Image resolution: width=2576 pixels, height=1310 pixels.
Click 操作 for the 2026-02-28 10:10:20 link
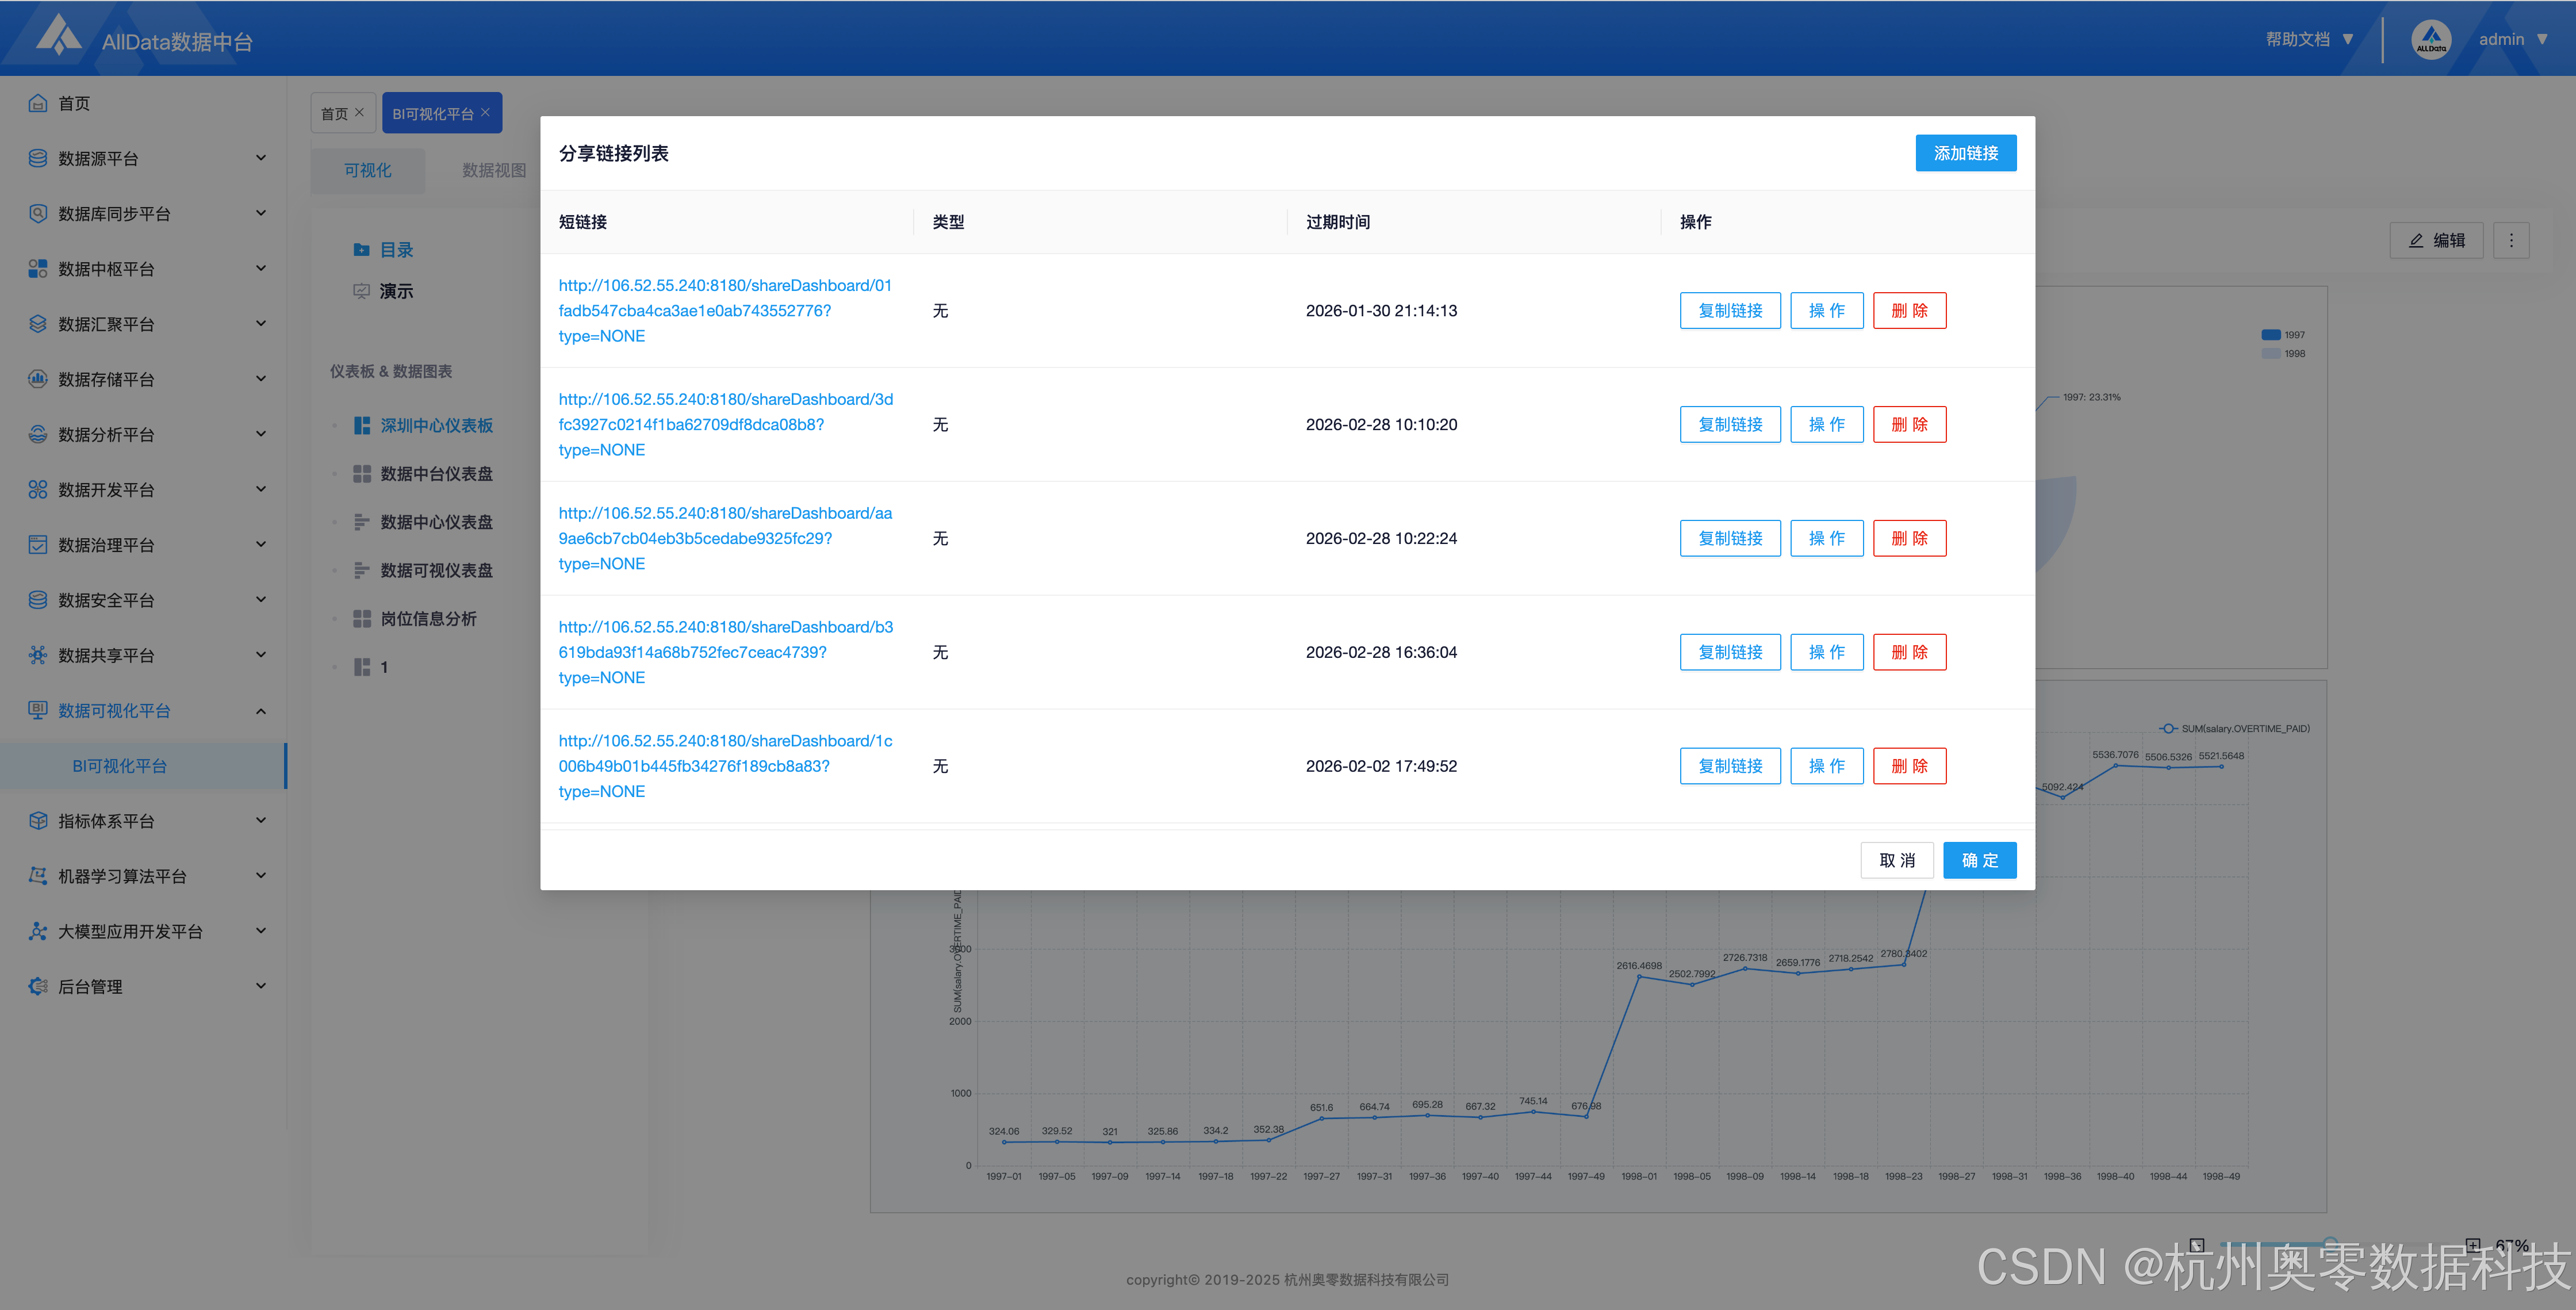click(x=1826, y=425)
